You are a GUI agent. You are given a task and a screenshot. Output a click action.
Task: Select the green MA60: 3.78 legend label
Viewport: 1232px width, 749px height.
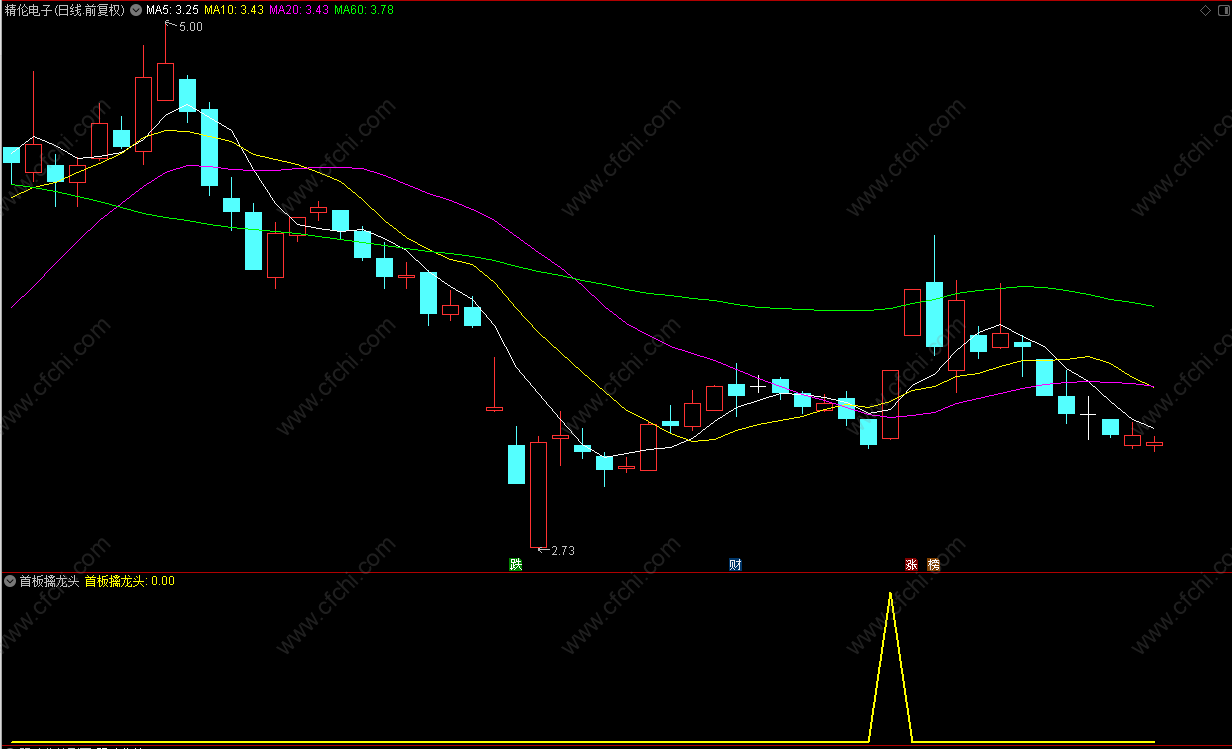coord(364,10)
